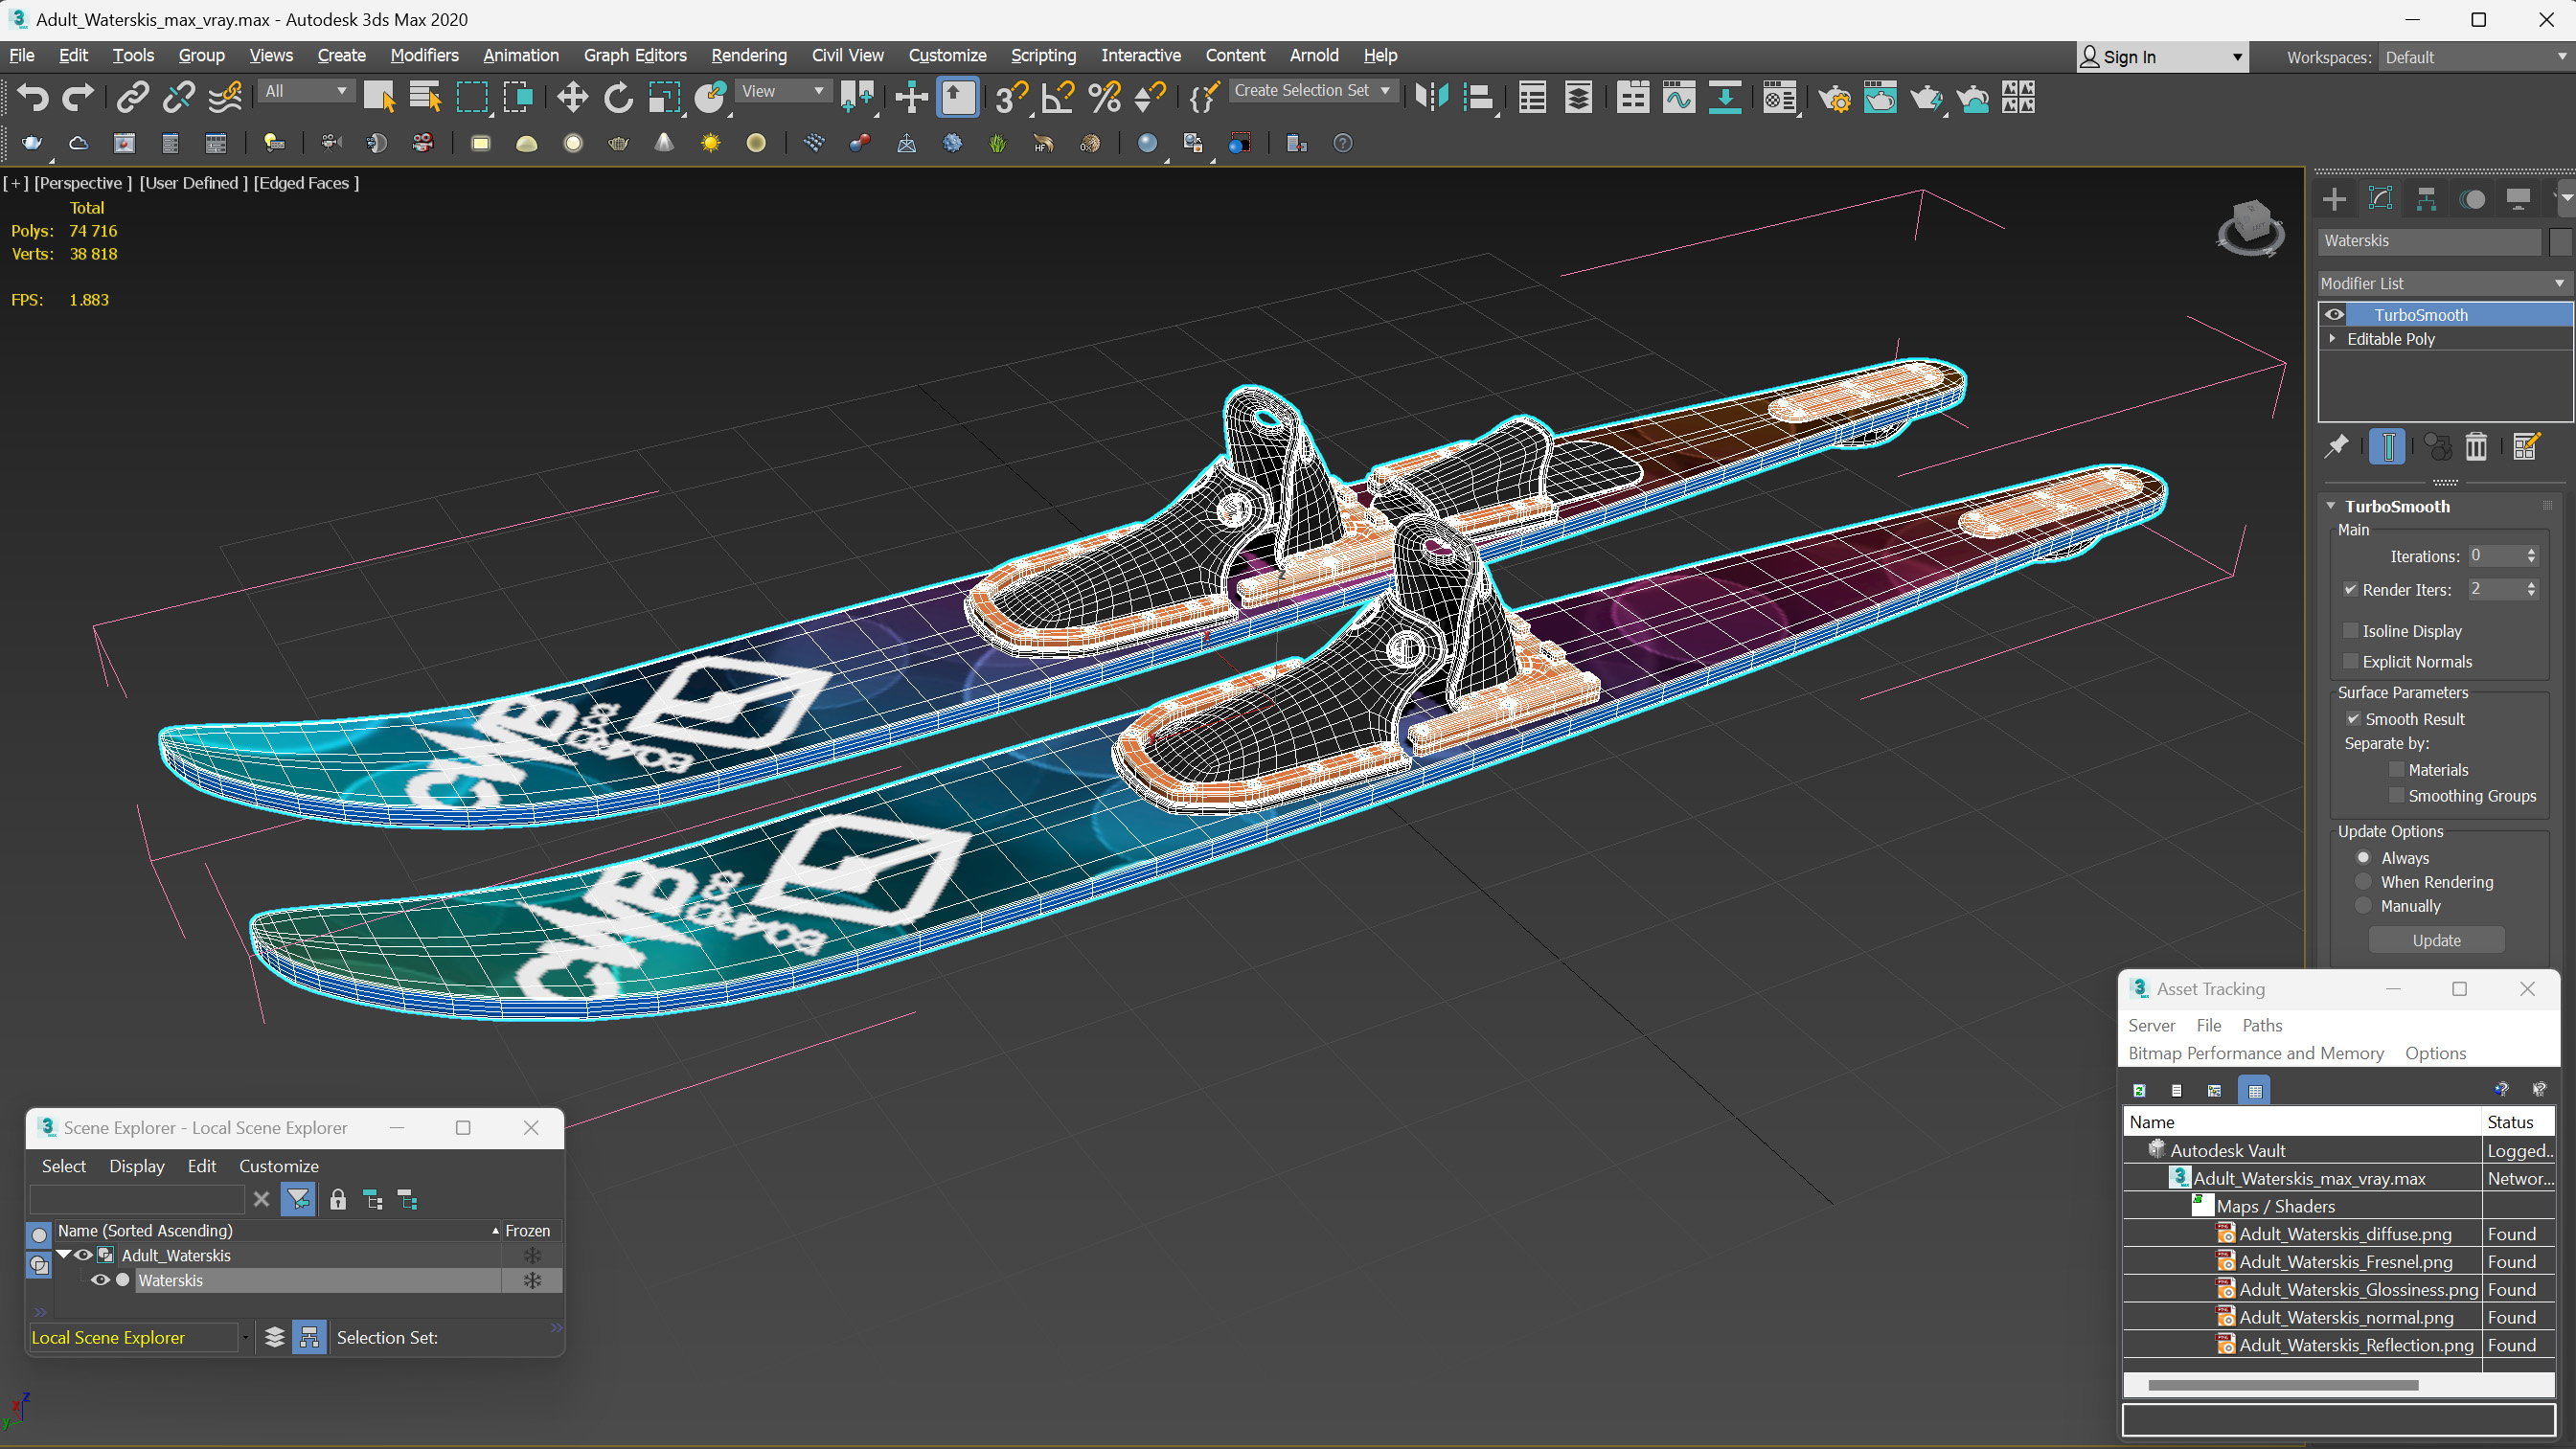Toggle TurboSmooth modifier visibility eye
This screenshot has width=2576, height=1449.
coord(2334,315)
